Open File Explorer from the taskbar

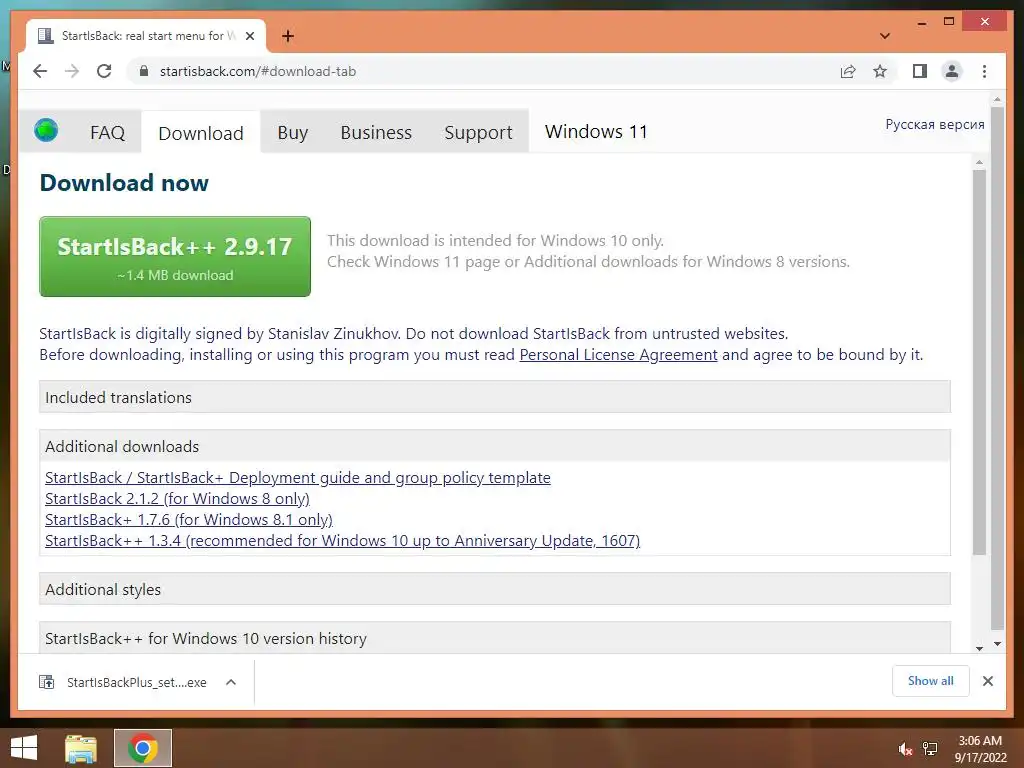(x=81, y=748)
